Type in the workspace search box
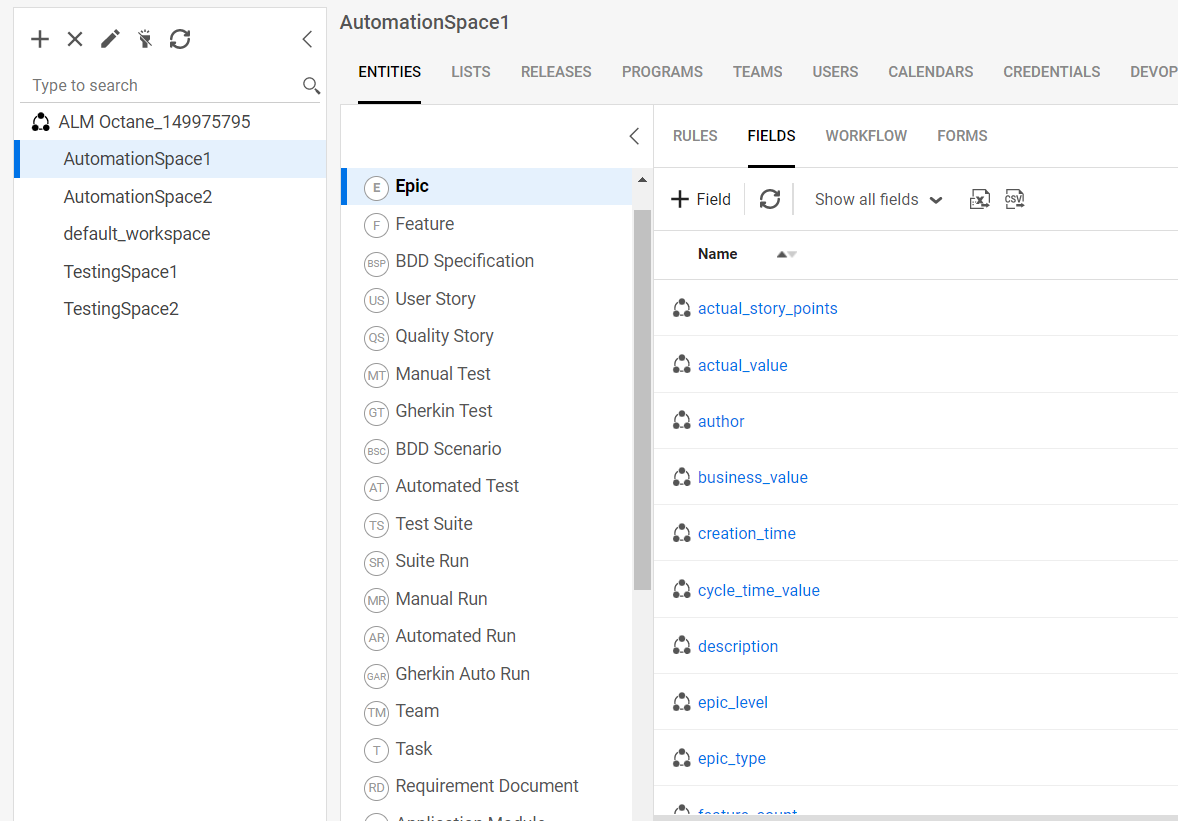 (160, 86)
